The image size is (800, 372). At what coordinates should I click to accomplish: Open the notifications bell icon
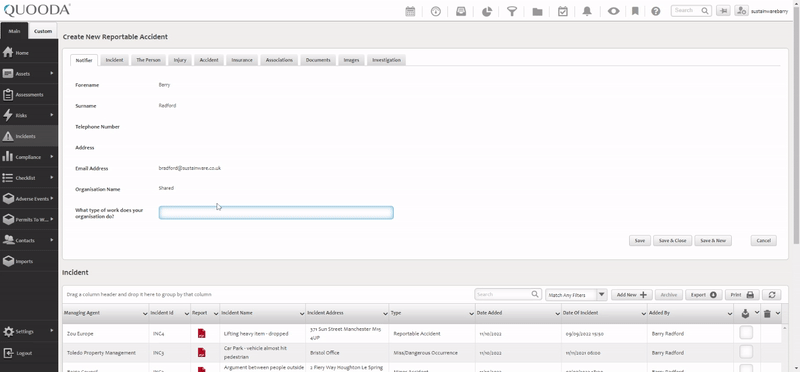[587, 11]
